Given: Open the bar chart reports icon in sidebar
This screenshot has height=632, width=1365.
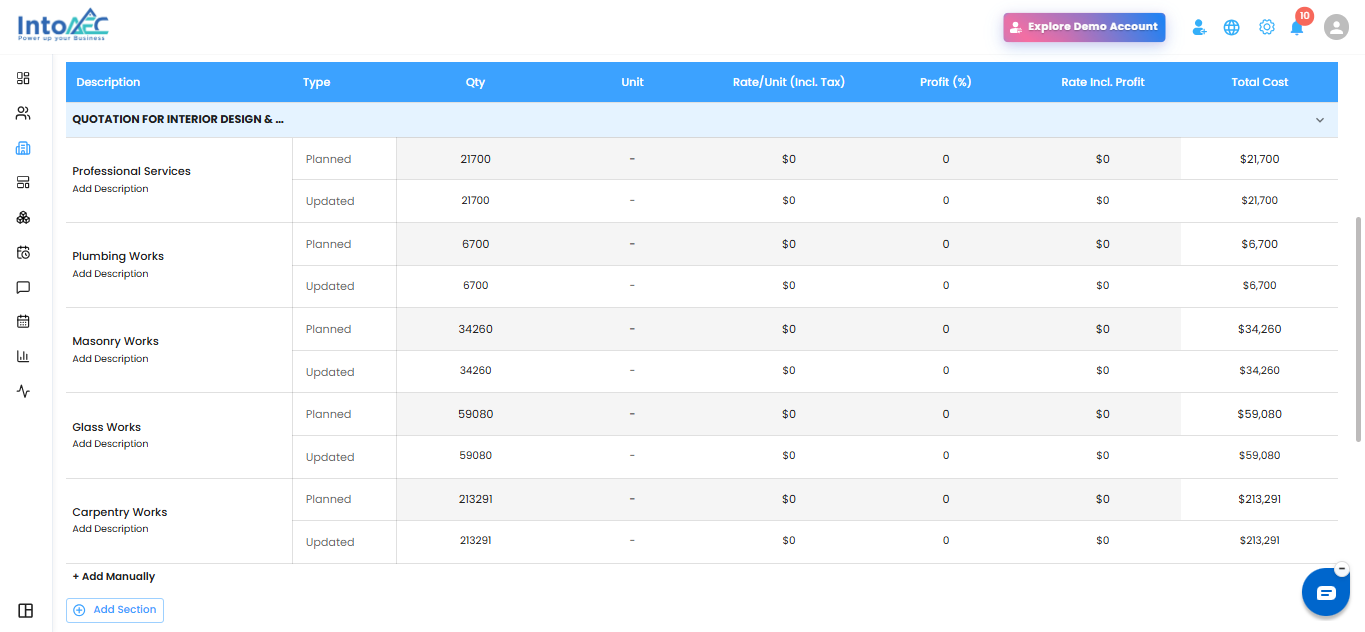Looking at the screenshot, I should 24,356.
